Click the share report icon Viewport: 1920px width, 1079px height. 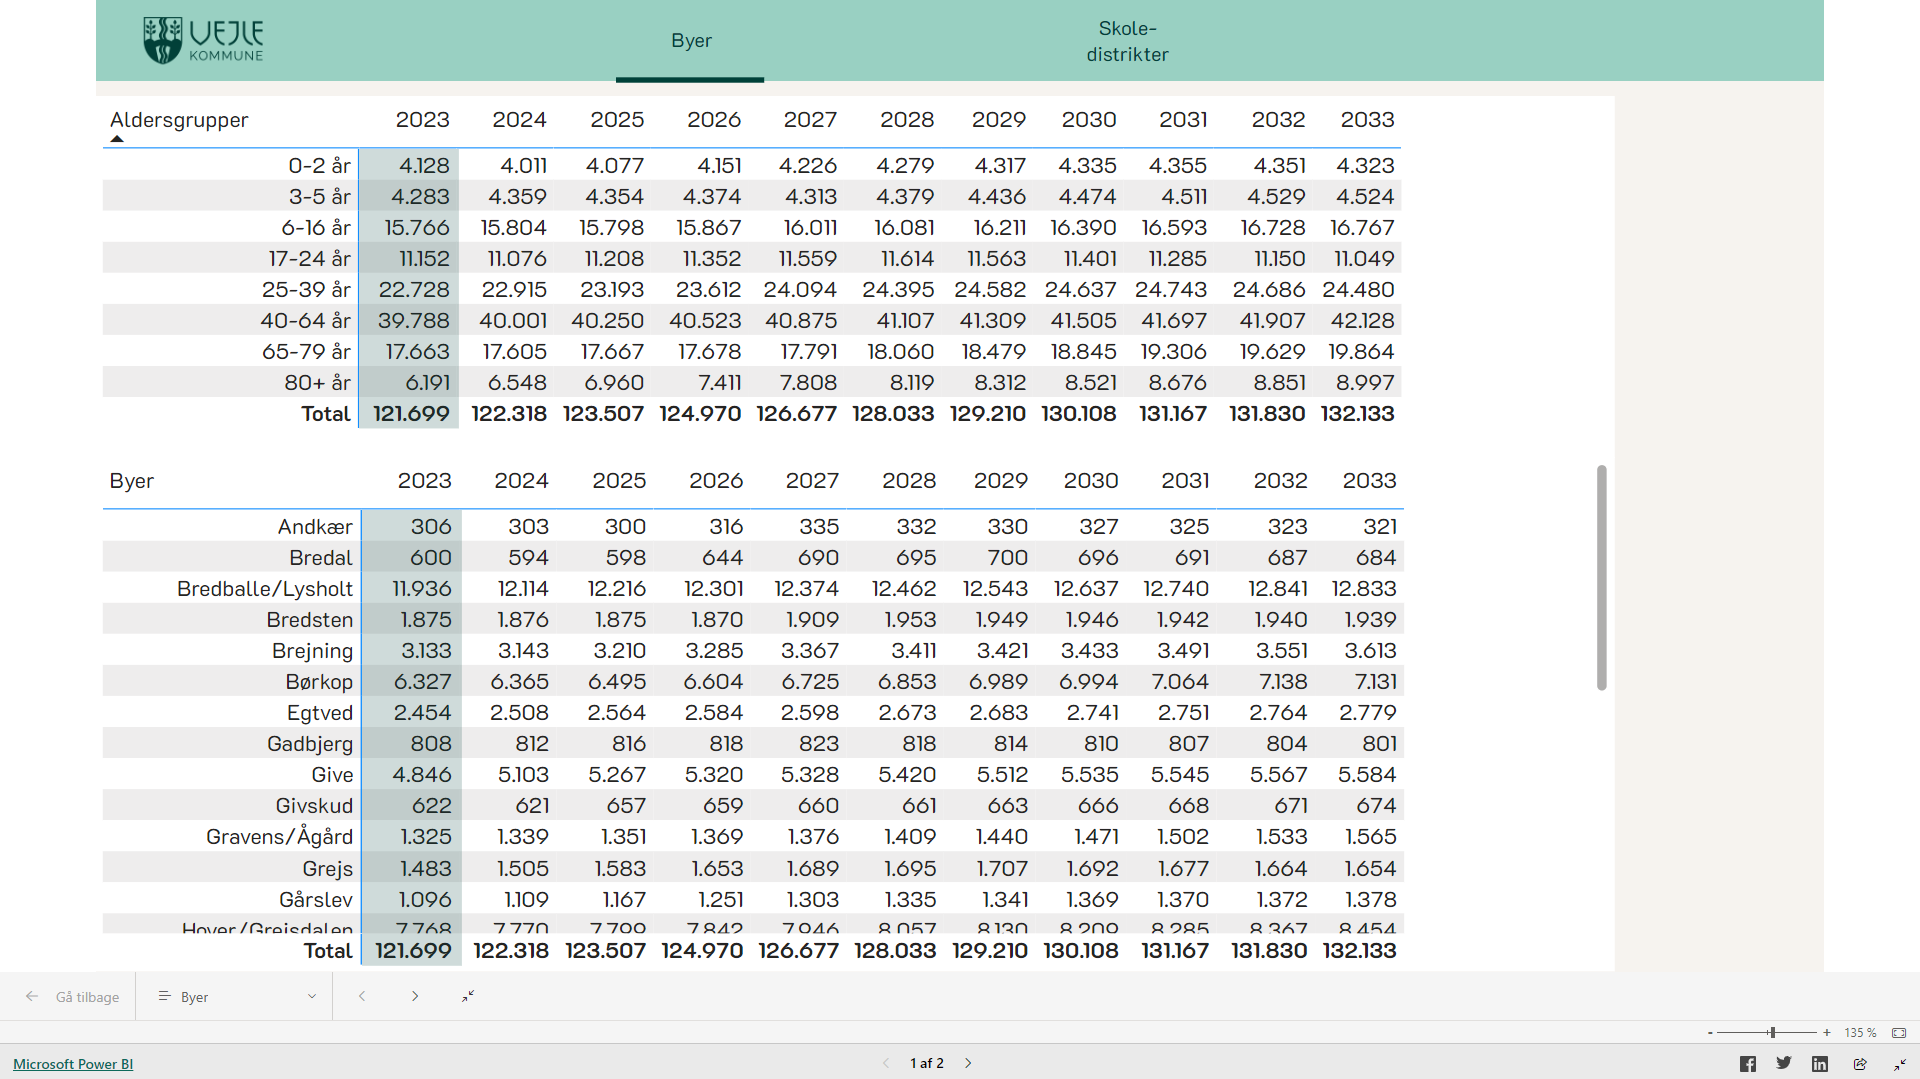pos(1860,1064)
